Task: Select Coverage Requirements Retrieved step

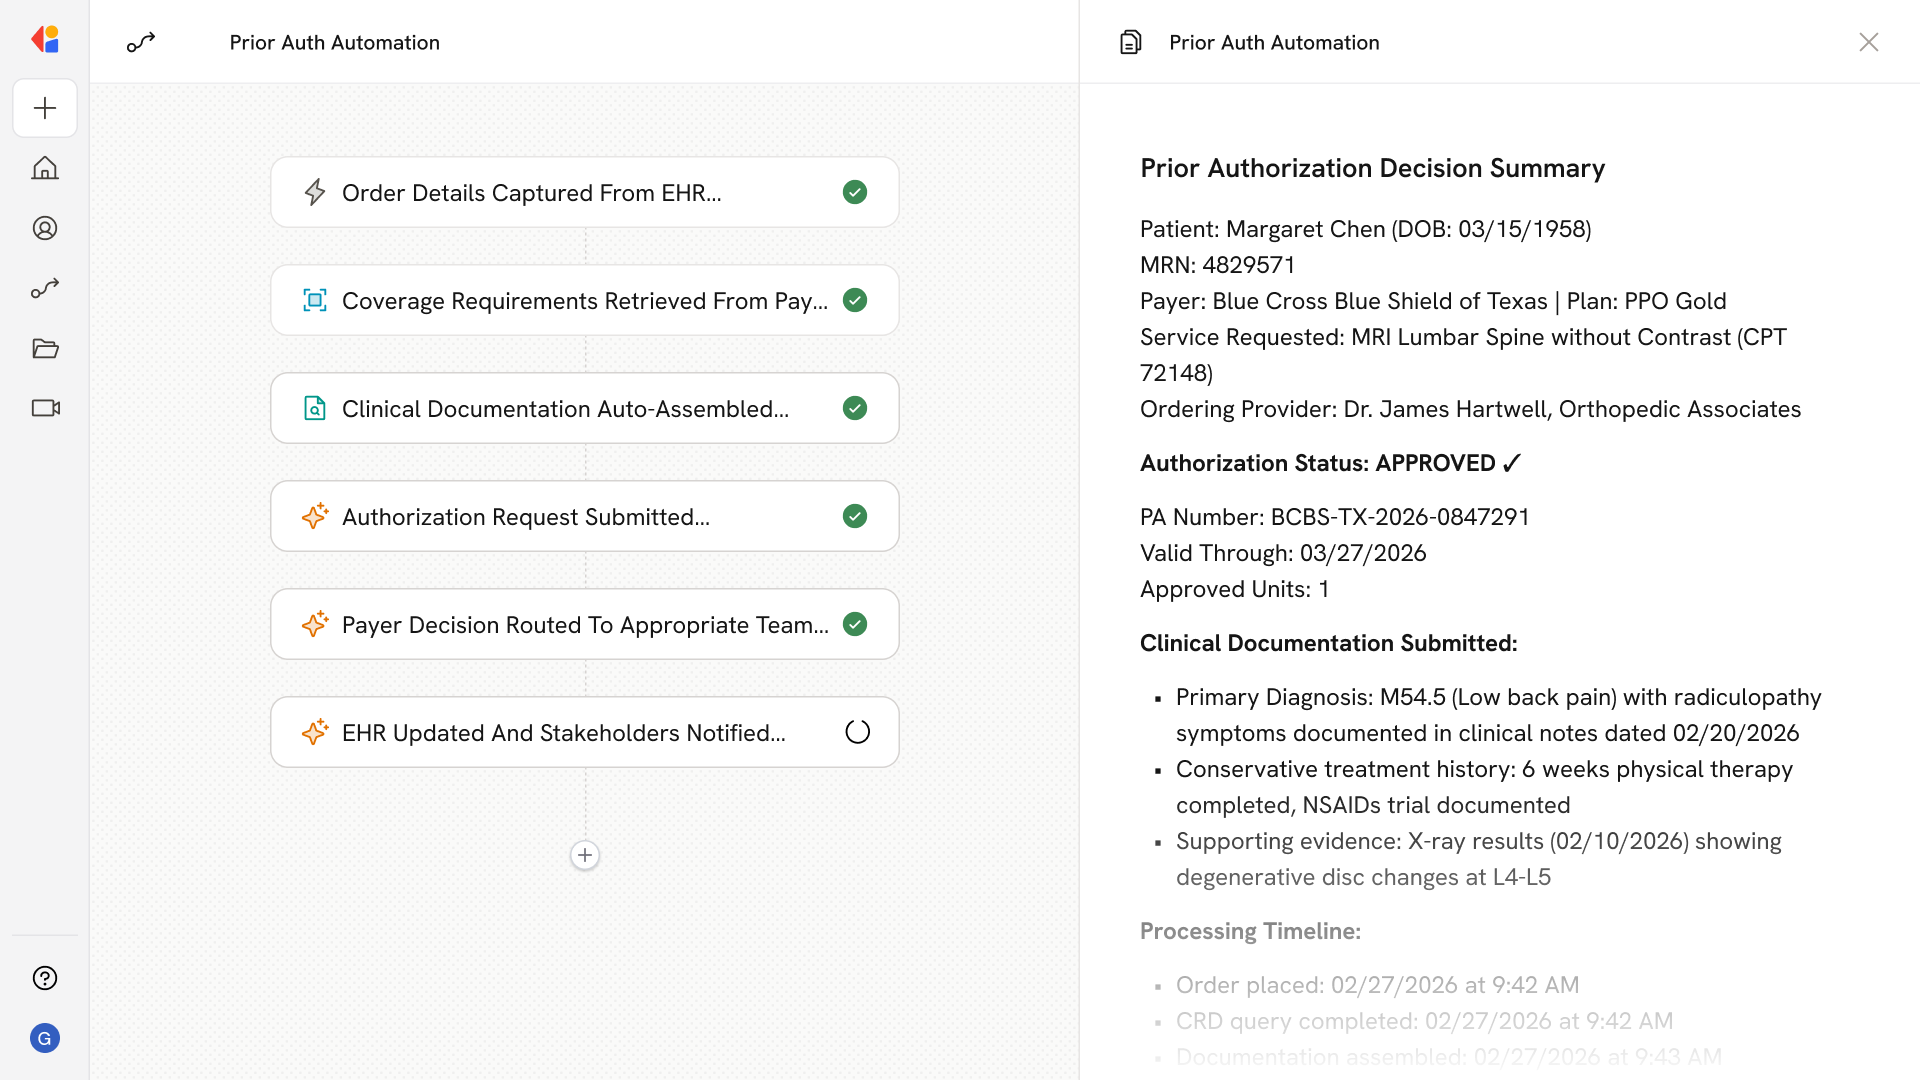Action: 584,300
